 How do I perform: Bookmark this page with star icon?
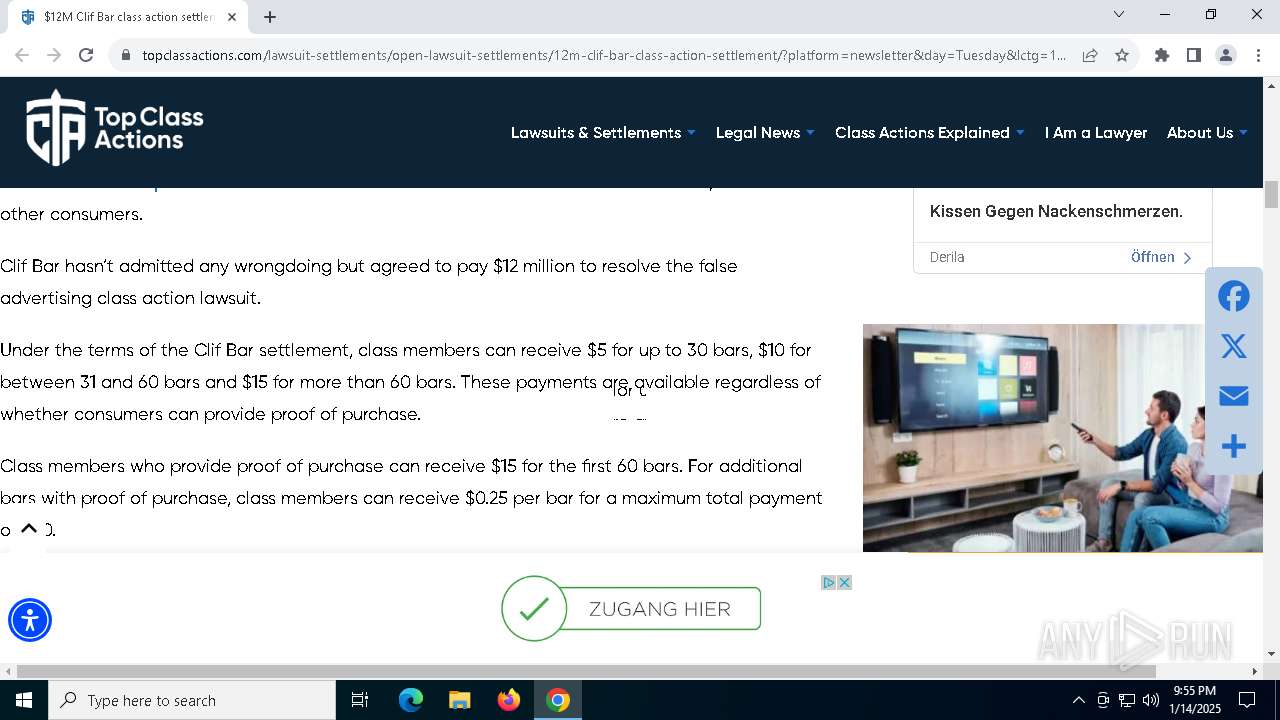pos(1122,55)
